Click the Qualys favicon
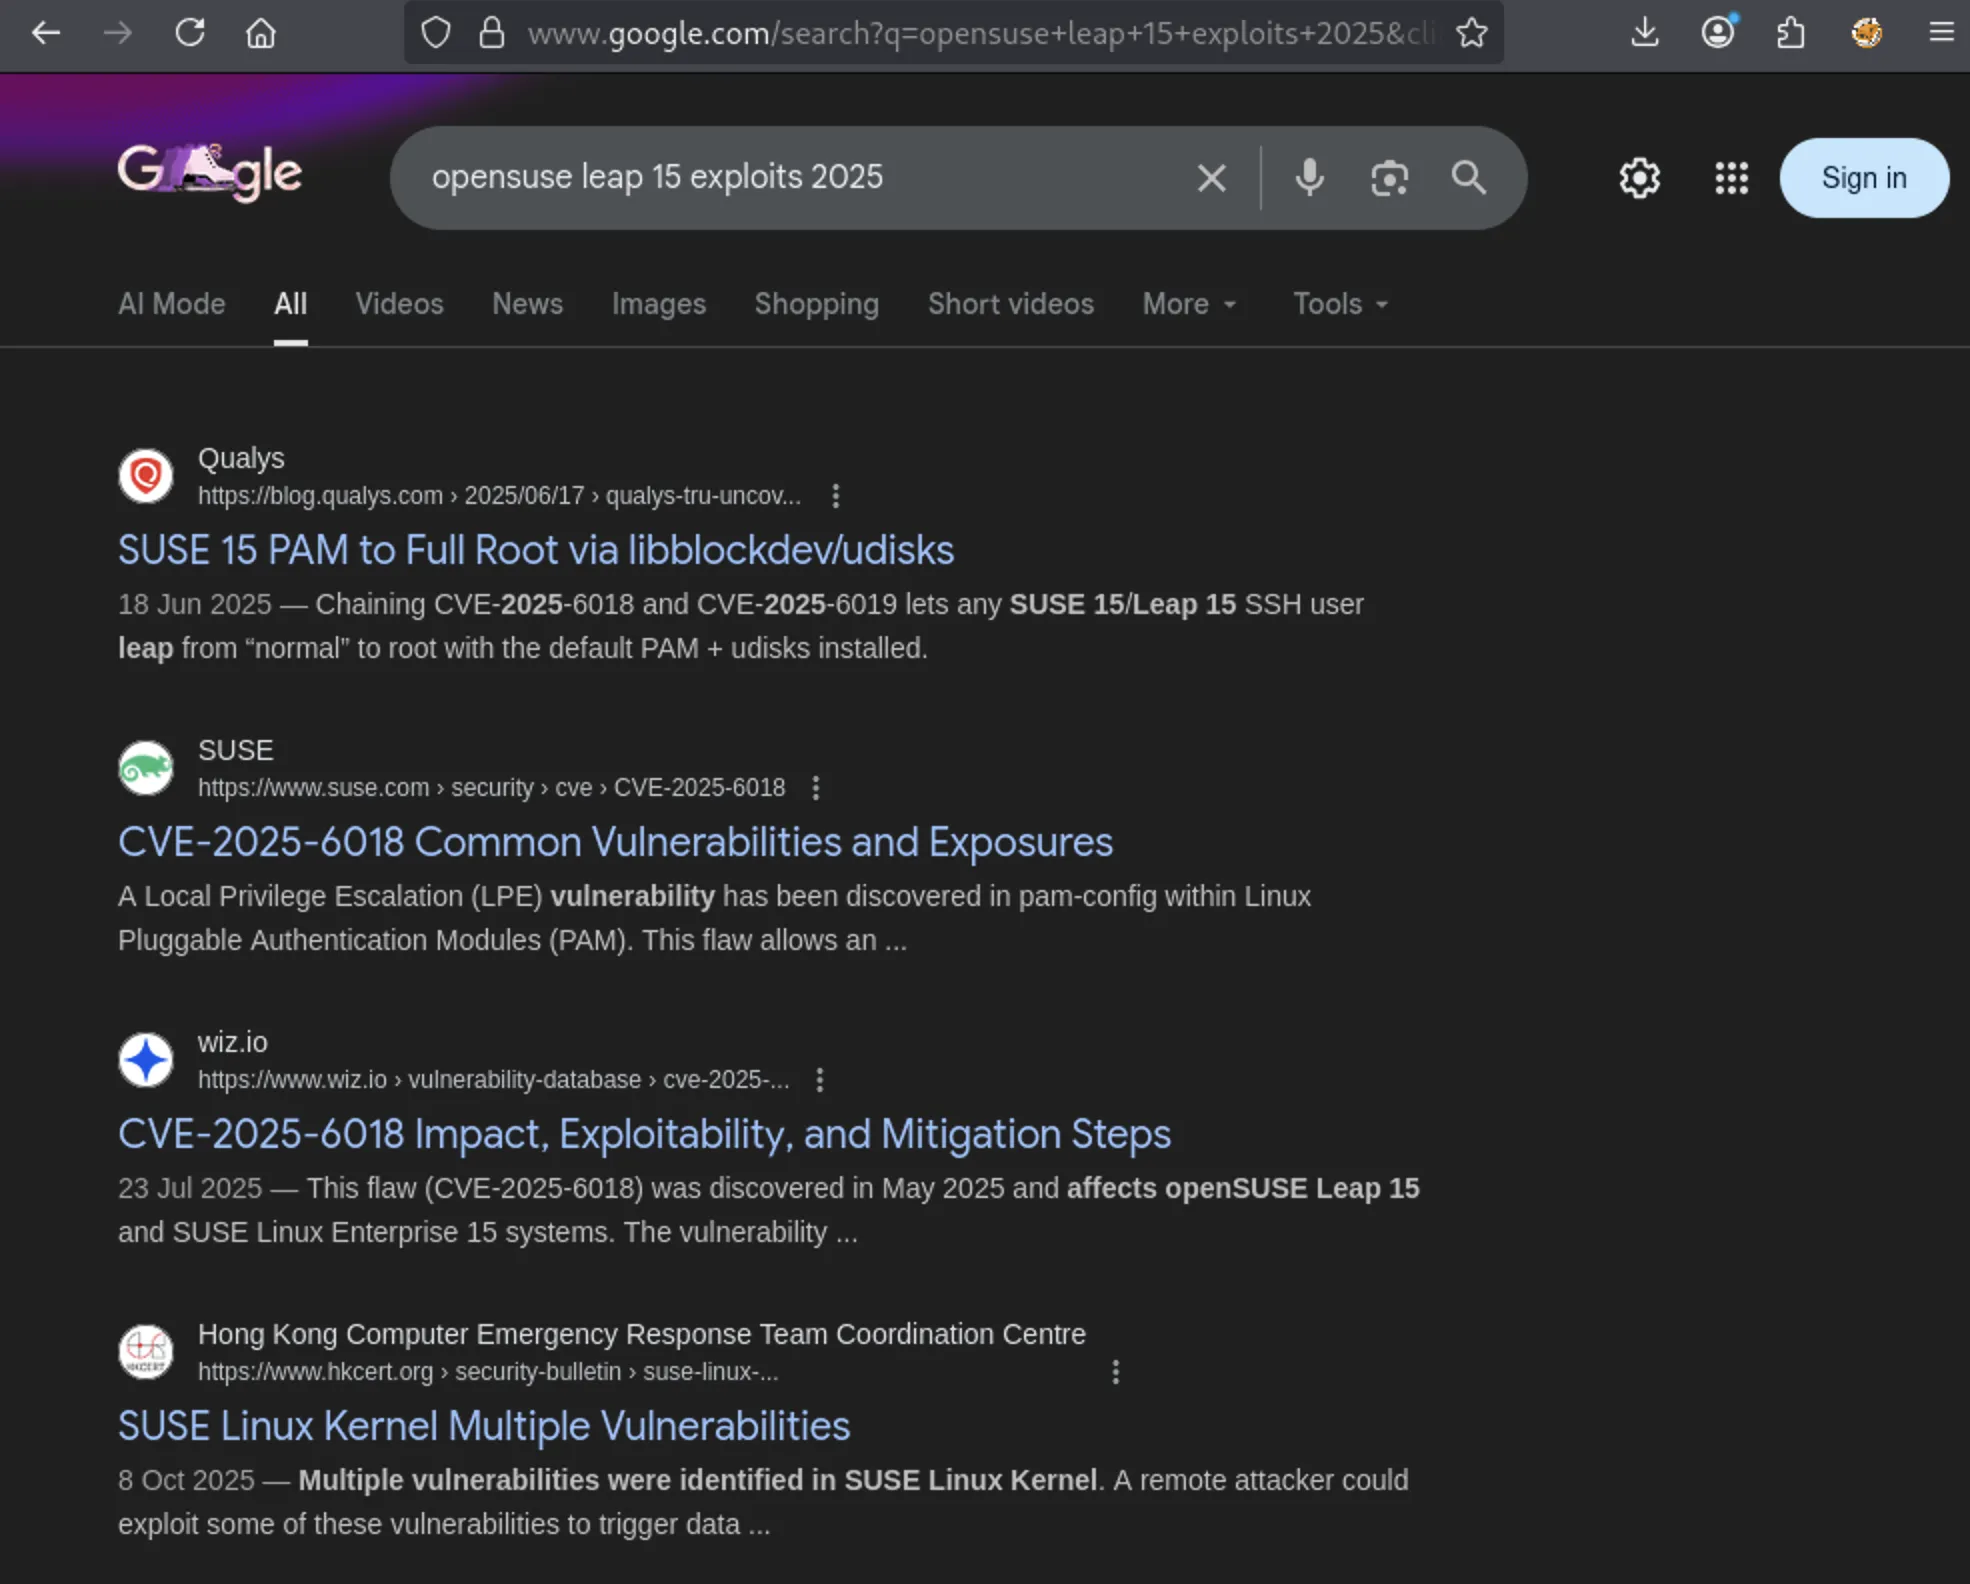This screenshot has height=1584, width=1970. 146,476
